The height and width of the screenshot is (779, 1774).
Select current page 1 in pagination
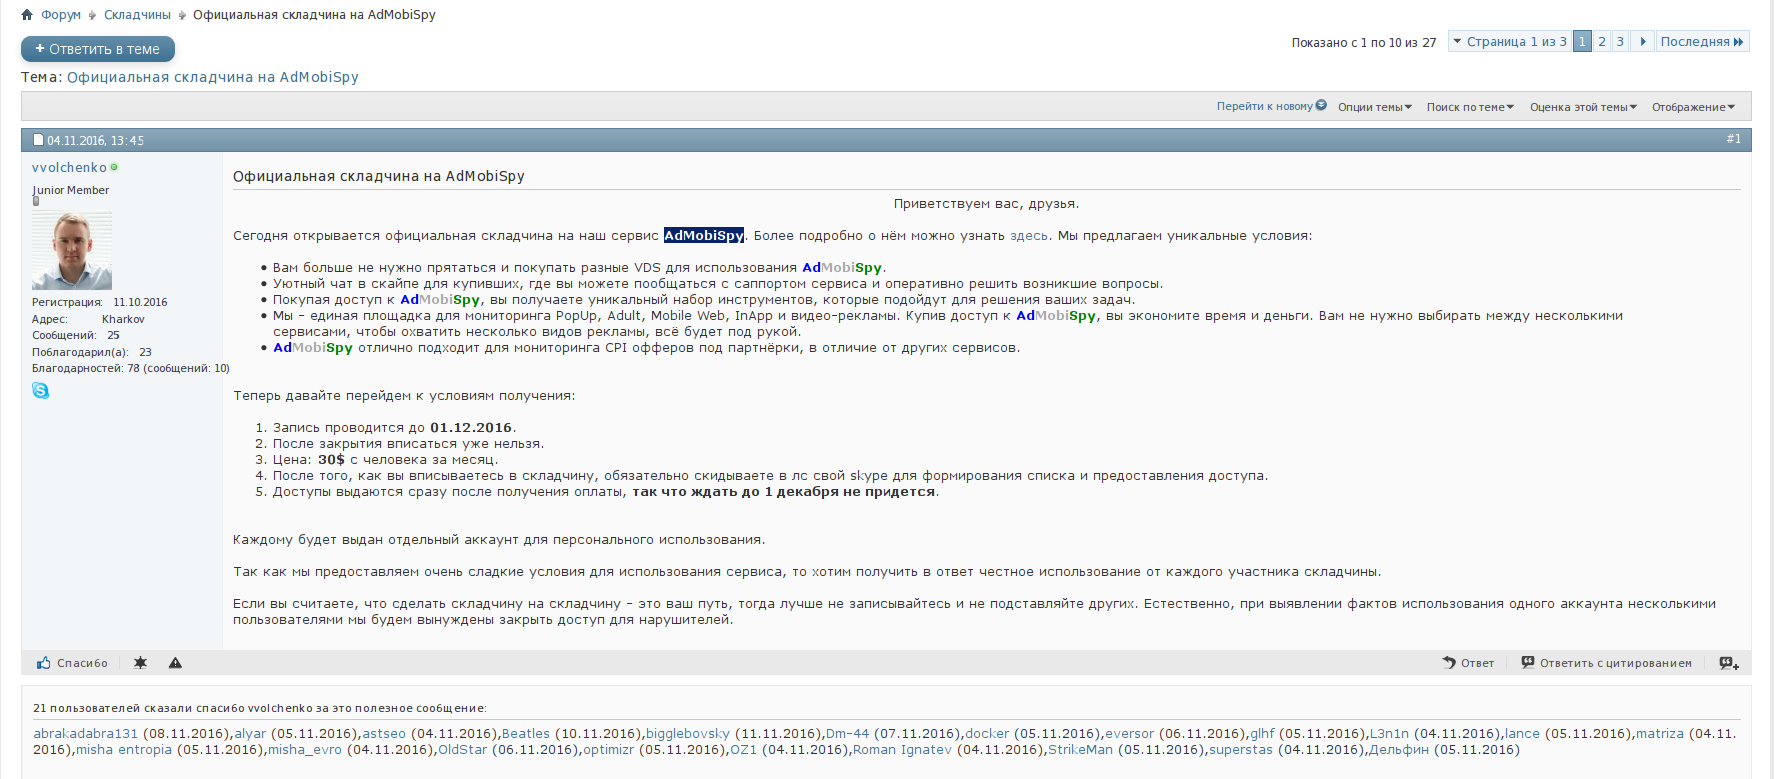[1582, 41]
